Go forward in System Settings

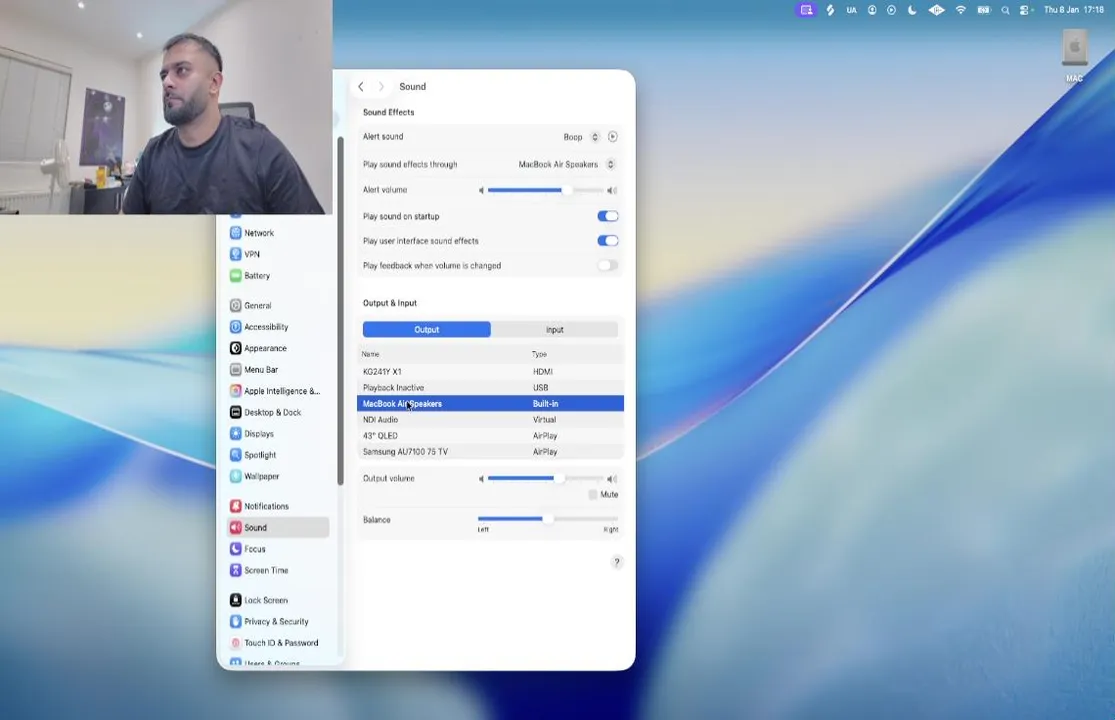coord(381,87)
